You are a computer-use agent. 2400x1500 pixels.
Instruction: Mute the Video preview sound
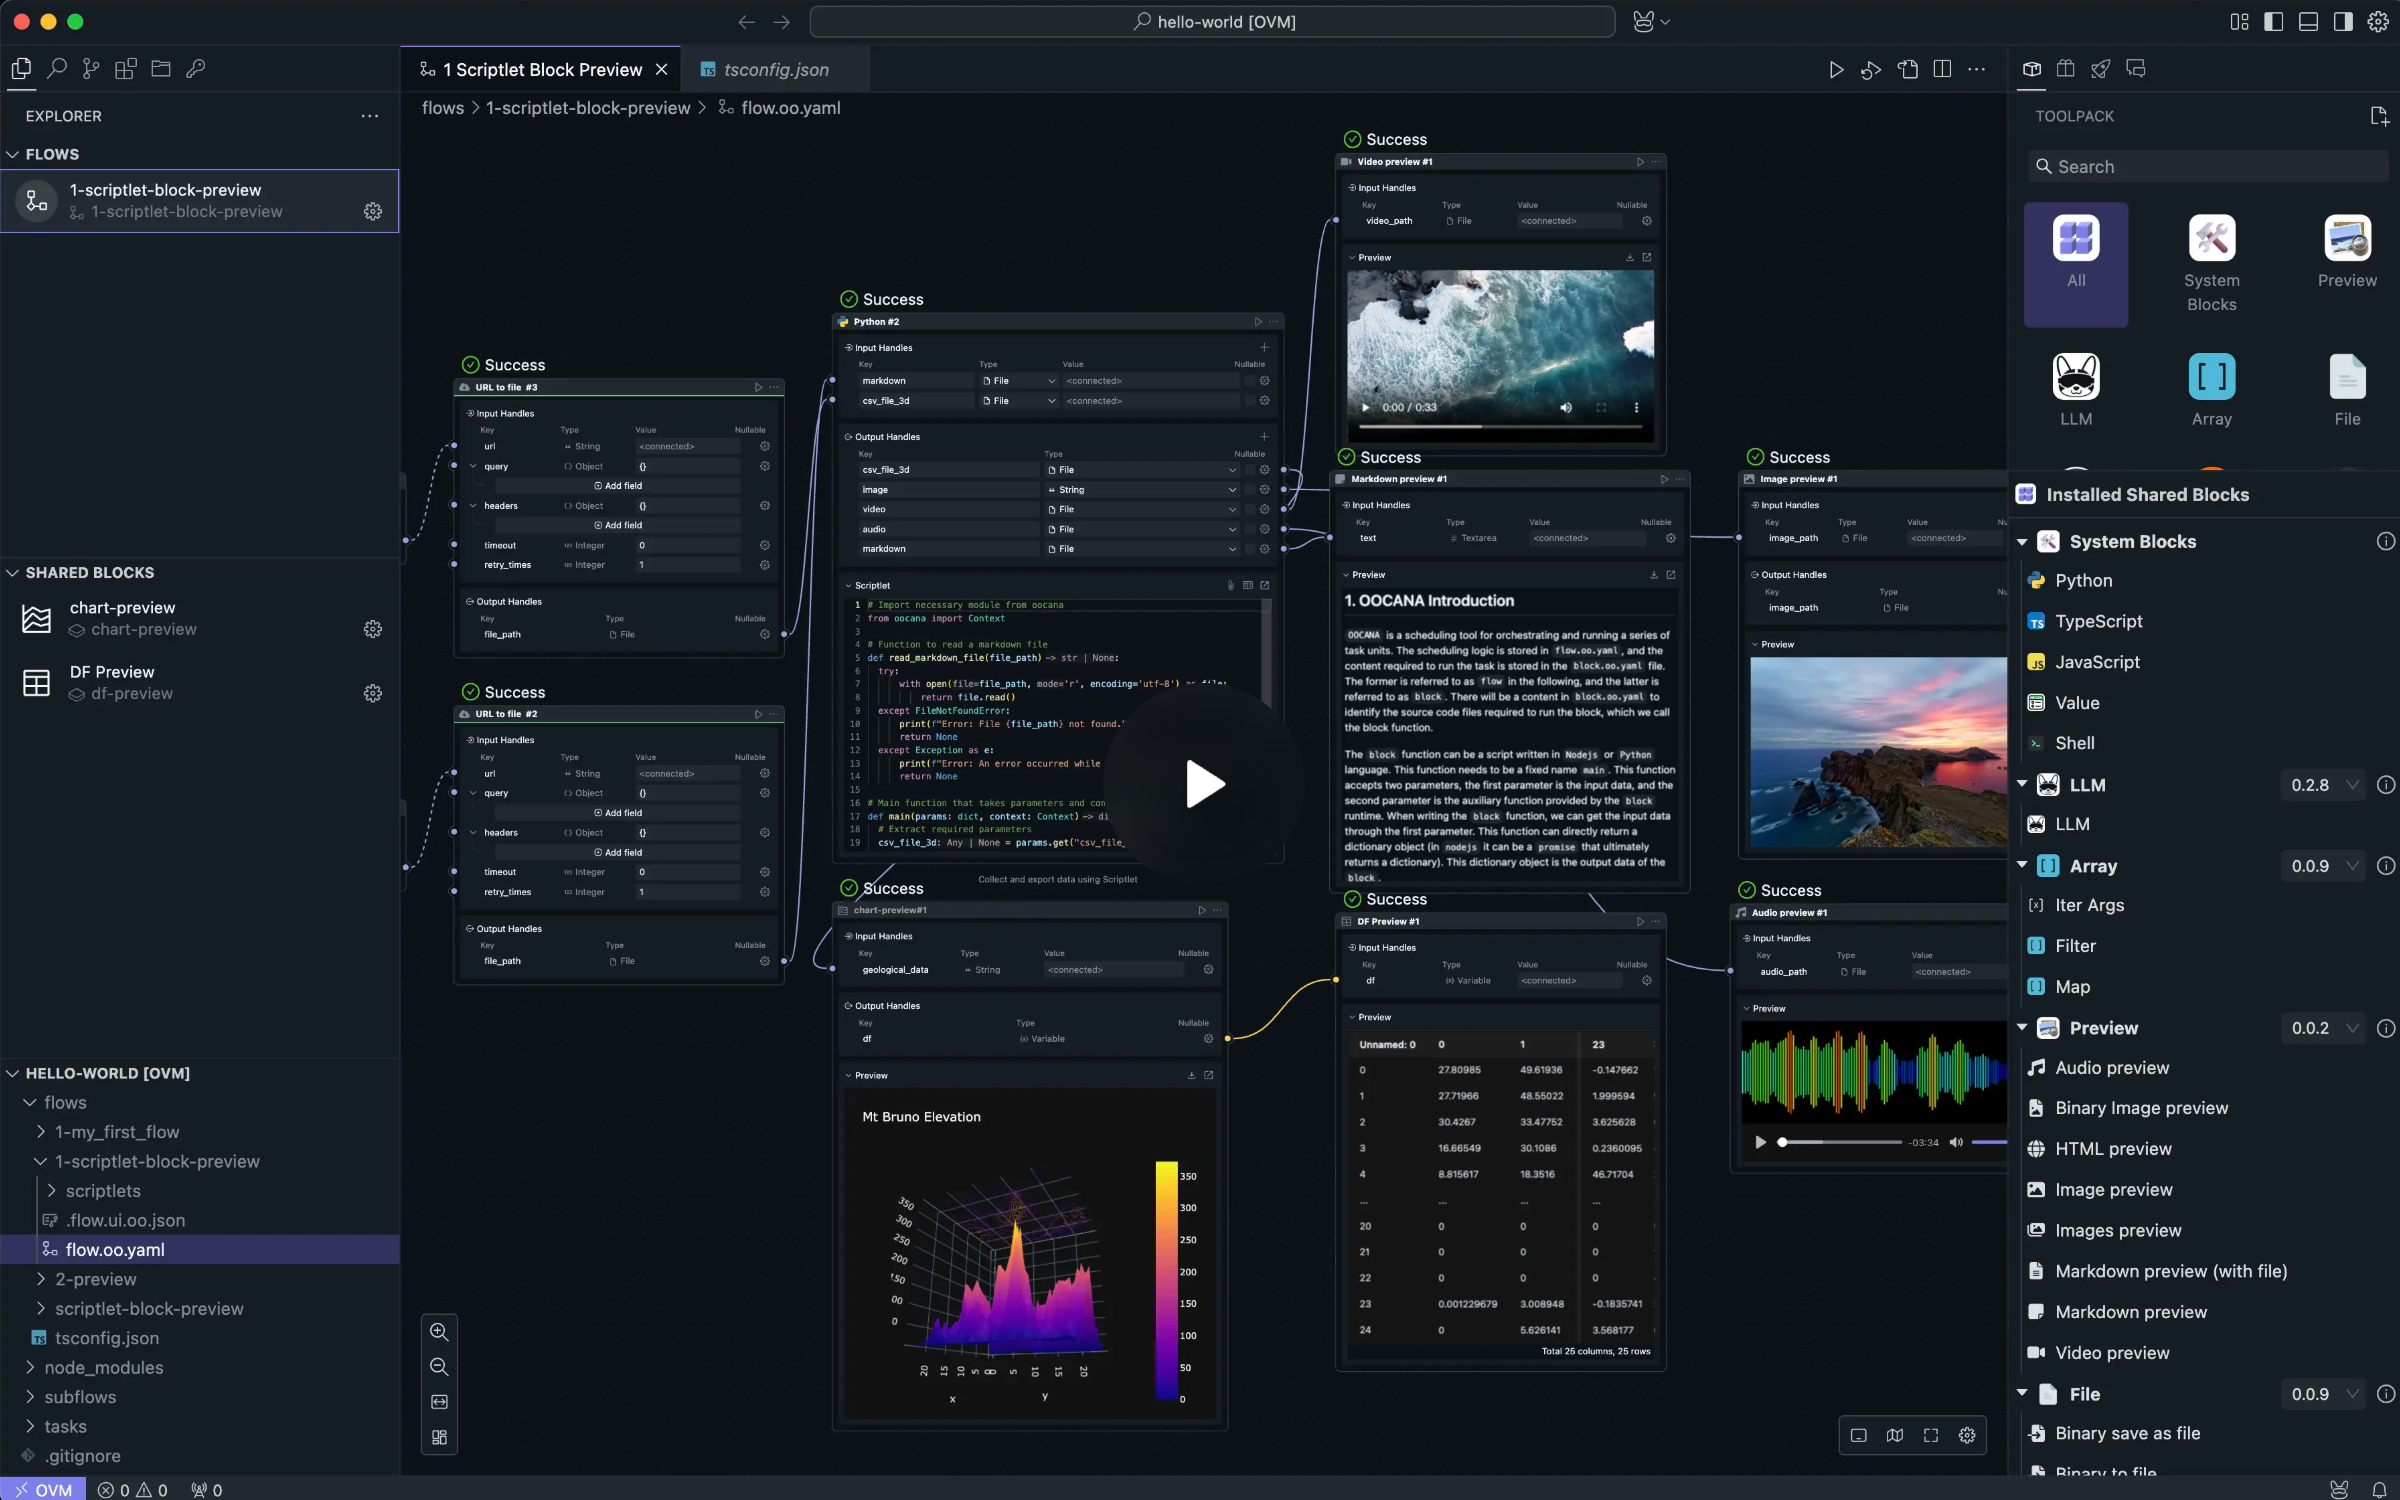1566,407
